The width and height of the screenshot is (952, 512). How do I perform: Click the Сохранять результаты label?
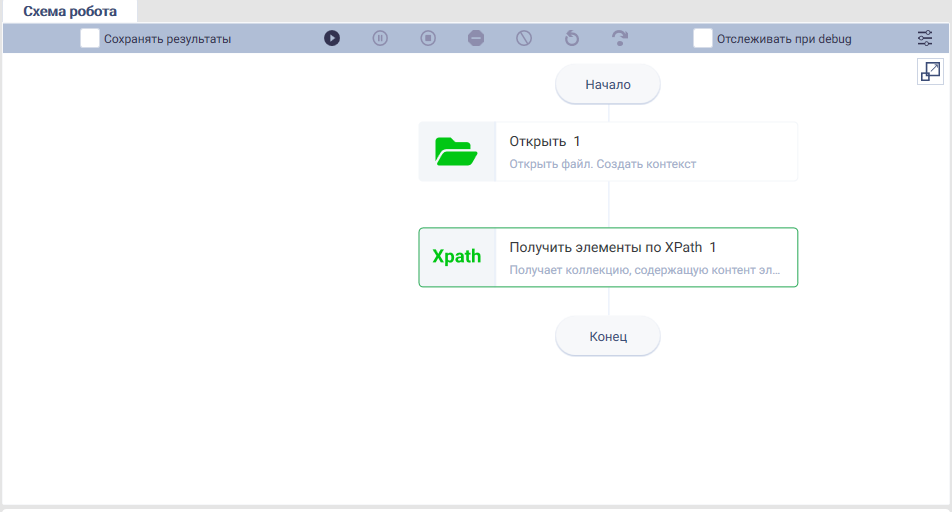168,39
